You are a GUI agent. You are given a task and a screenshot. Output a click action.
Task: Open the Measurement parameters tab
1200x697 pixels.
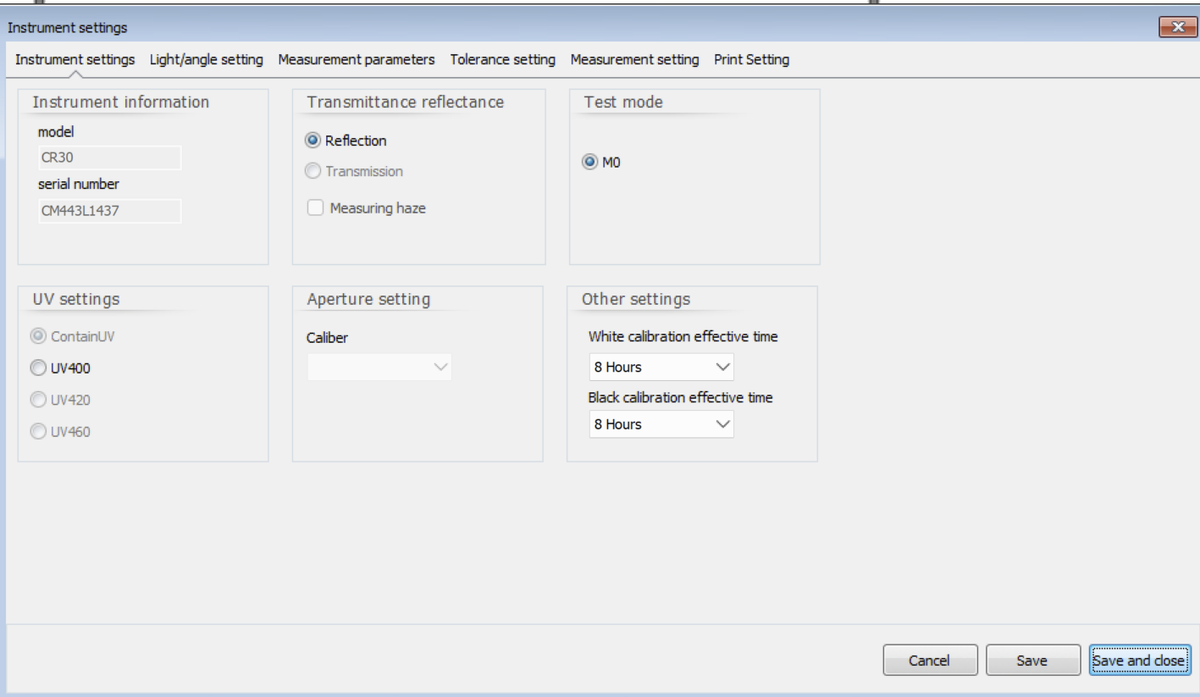tap(356, 60)
